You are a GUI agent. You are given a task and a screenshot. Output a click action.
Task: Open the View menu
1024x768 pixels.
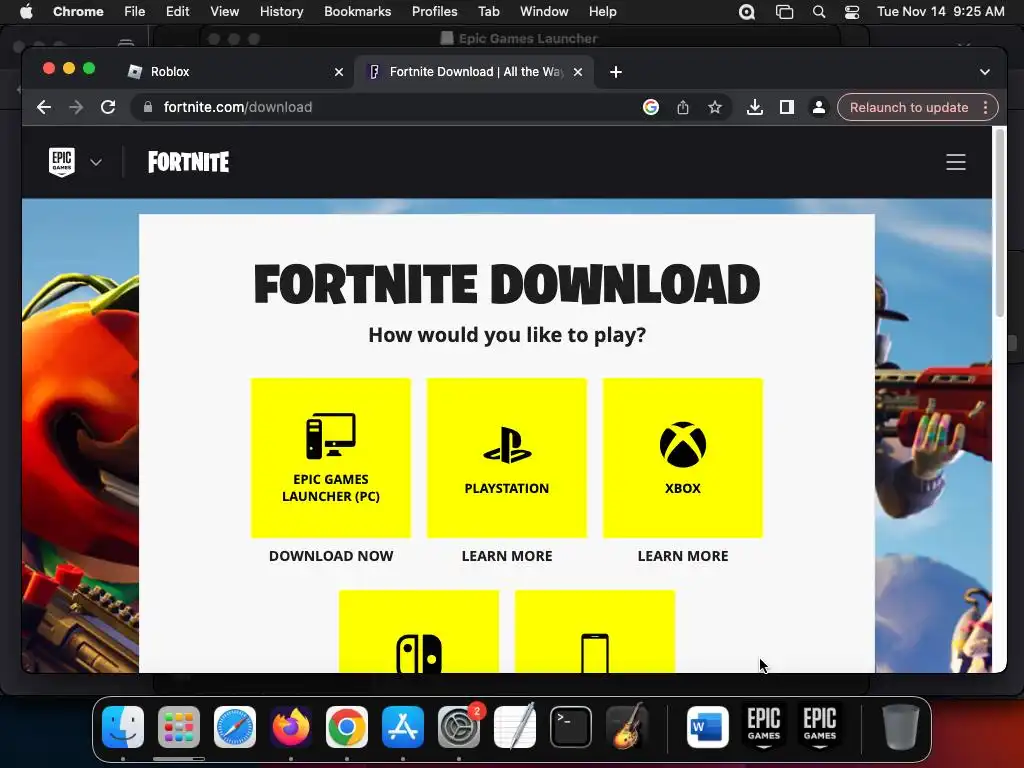(x=225, y=12)
